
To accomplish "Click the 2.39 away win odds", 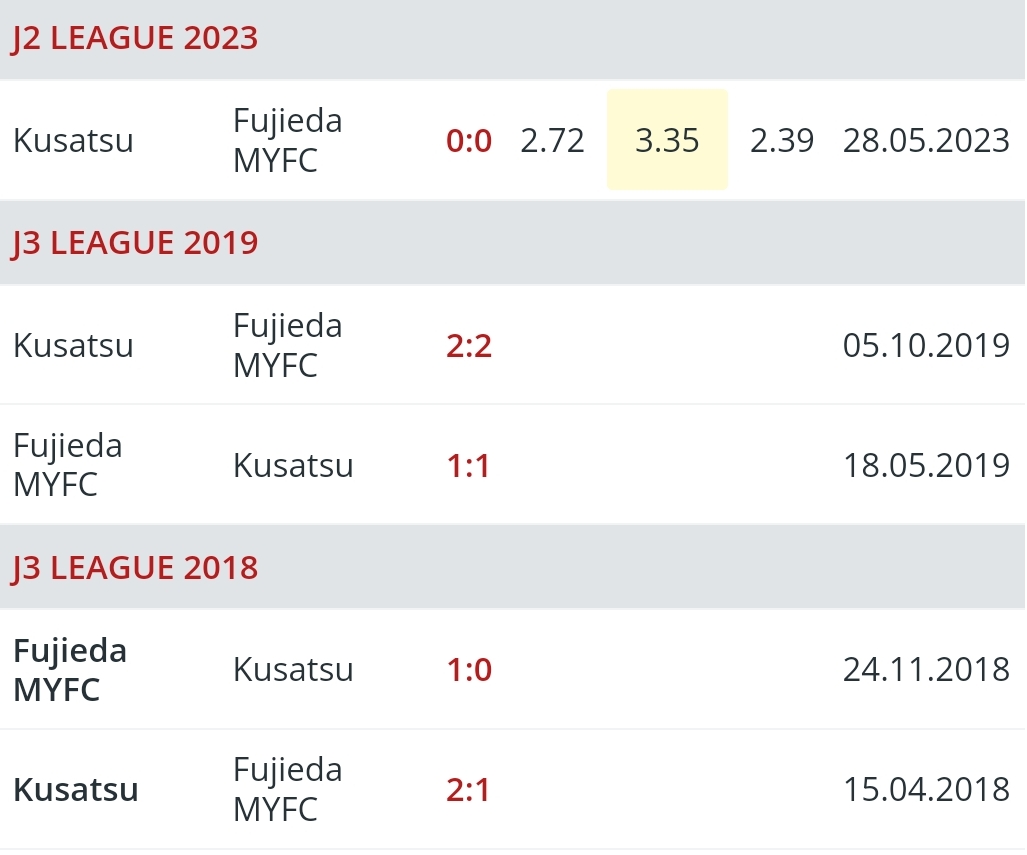I will (781, 140).
